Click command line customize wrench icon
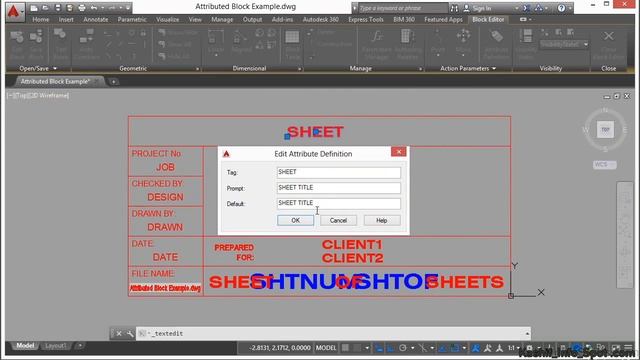The height and width of the screenshot is (360, 640). pos(130,334)
